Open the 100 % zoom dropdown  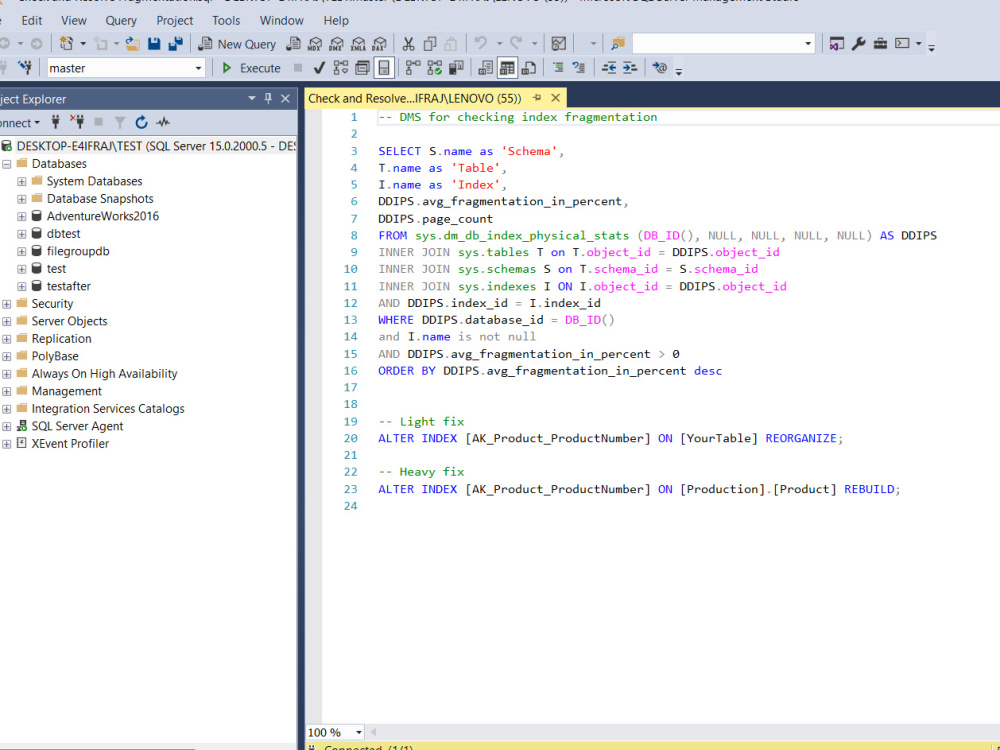(x=358, y=733)
